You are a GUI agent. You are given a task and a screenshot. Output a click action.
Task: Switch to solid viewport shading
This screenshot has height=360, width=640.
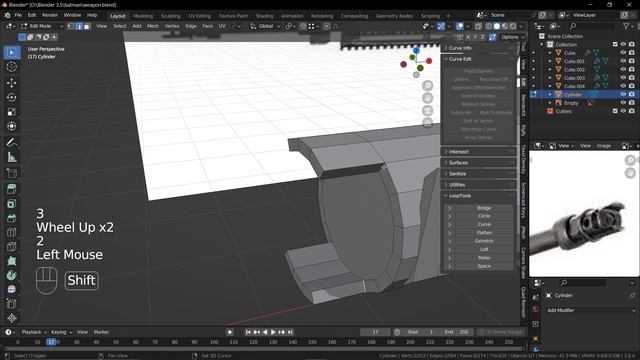click(x=497, y=26)
